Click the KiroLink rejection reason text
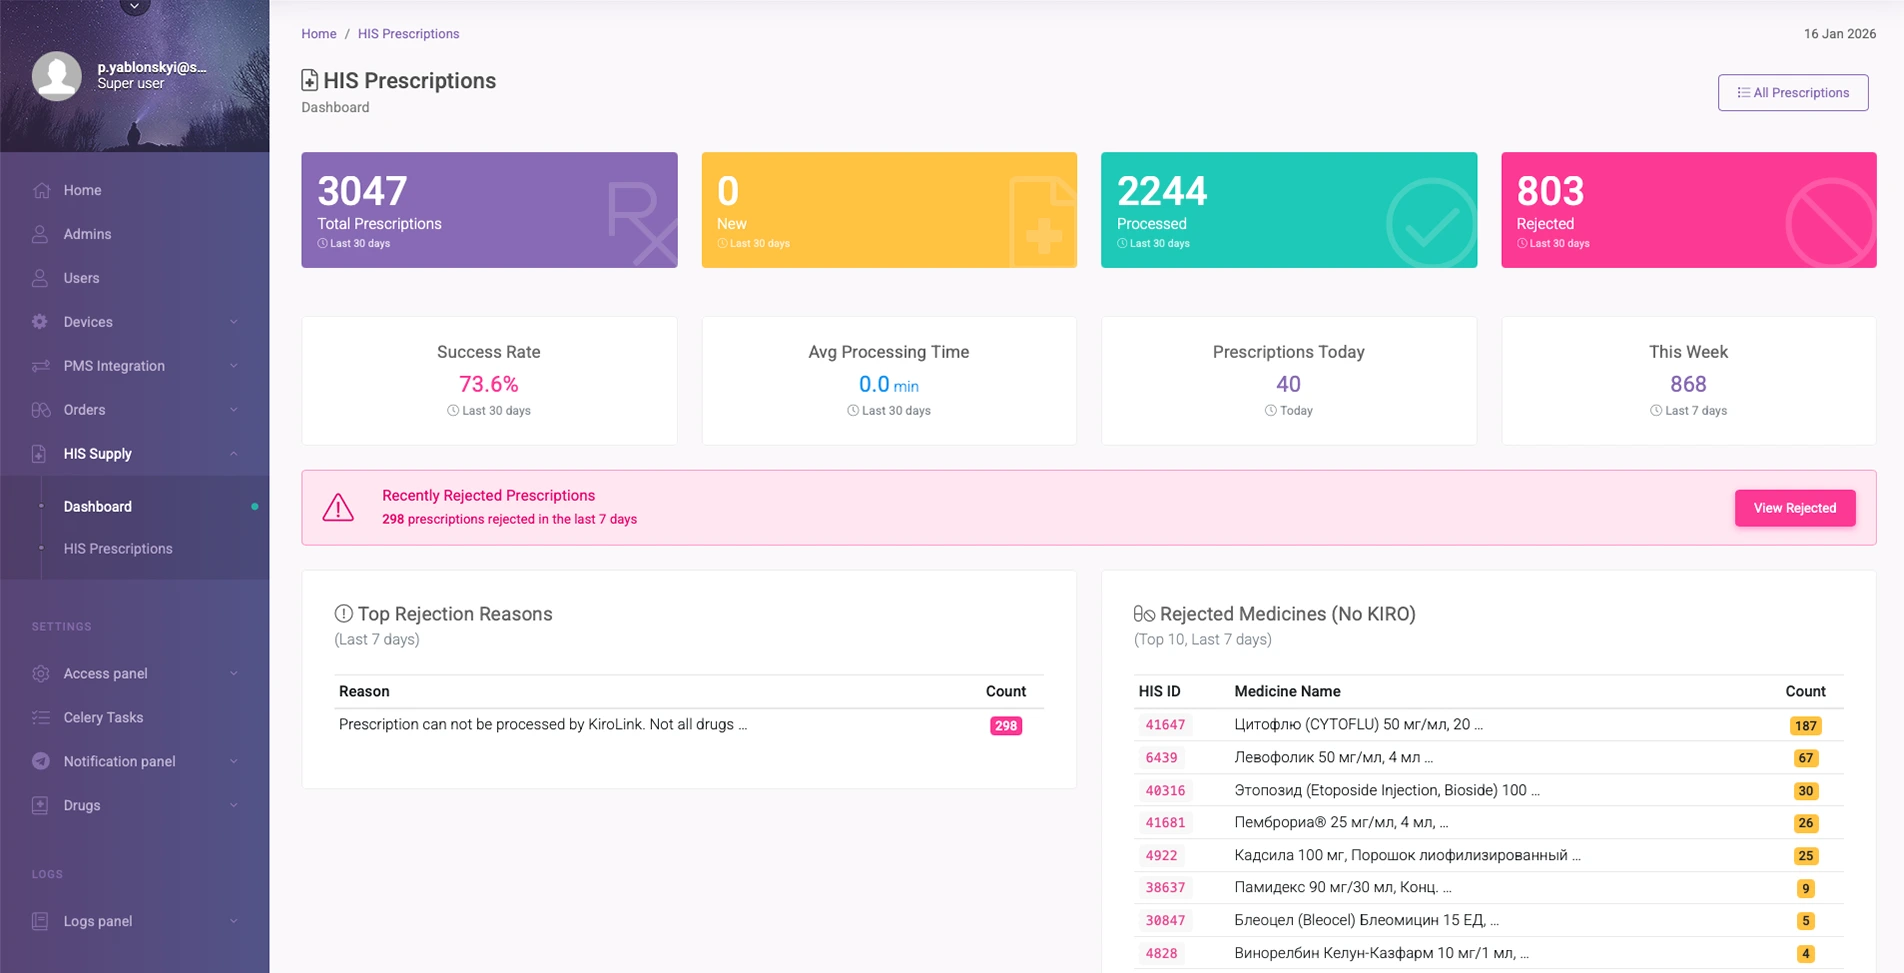 tap(543, 725)
